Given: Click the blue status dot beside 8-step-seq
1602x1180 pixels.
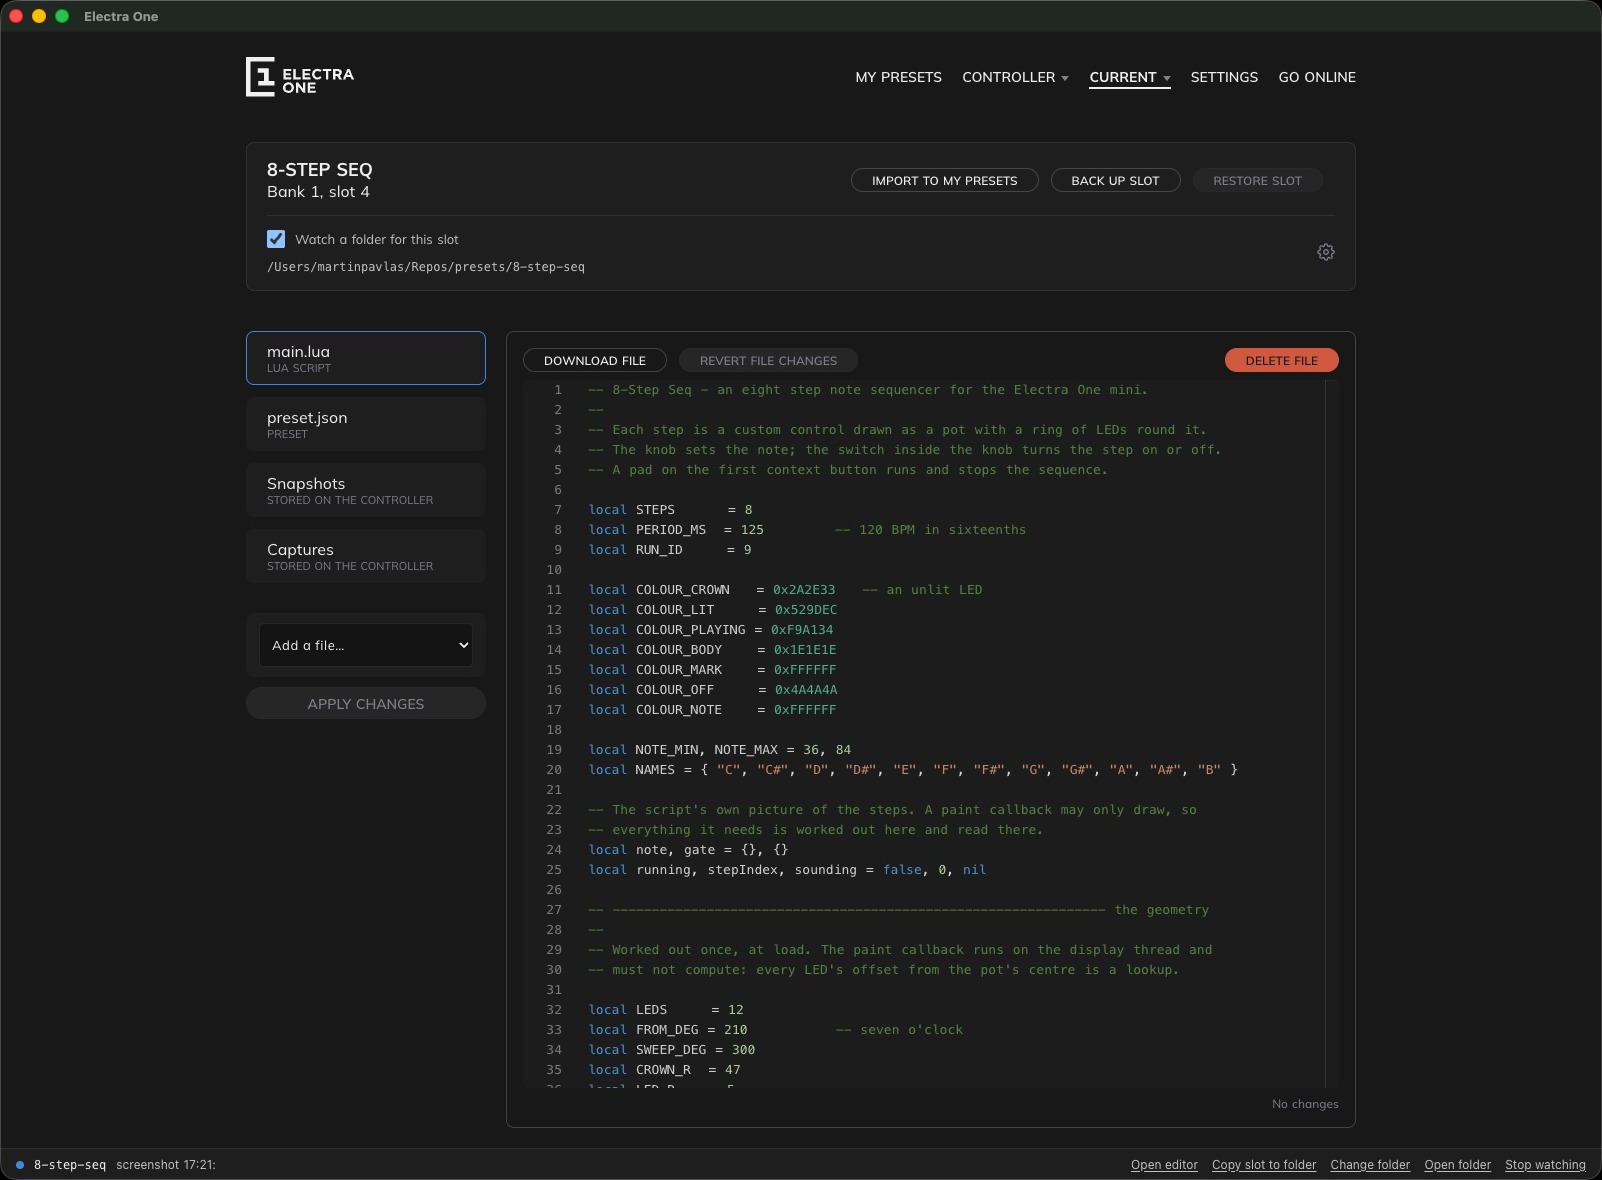Looking at the screenshot, I should [x=19, y=1165].
